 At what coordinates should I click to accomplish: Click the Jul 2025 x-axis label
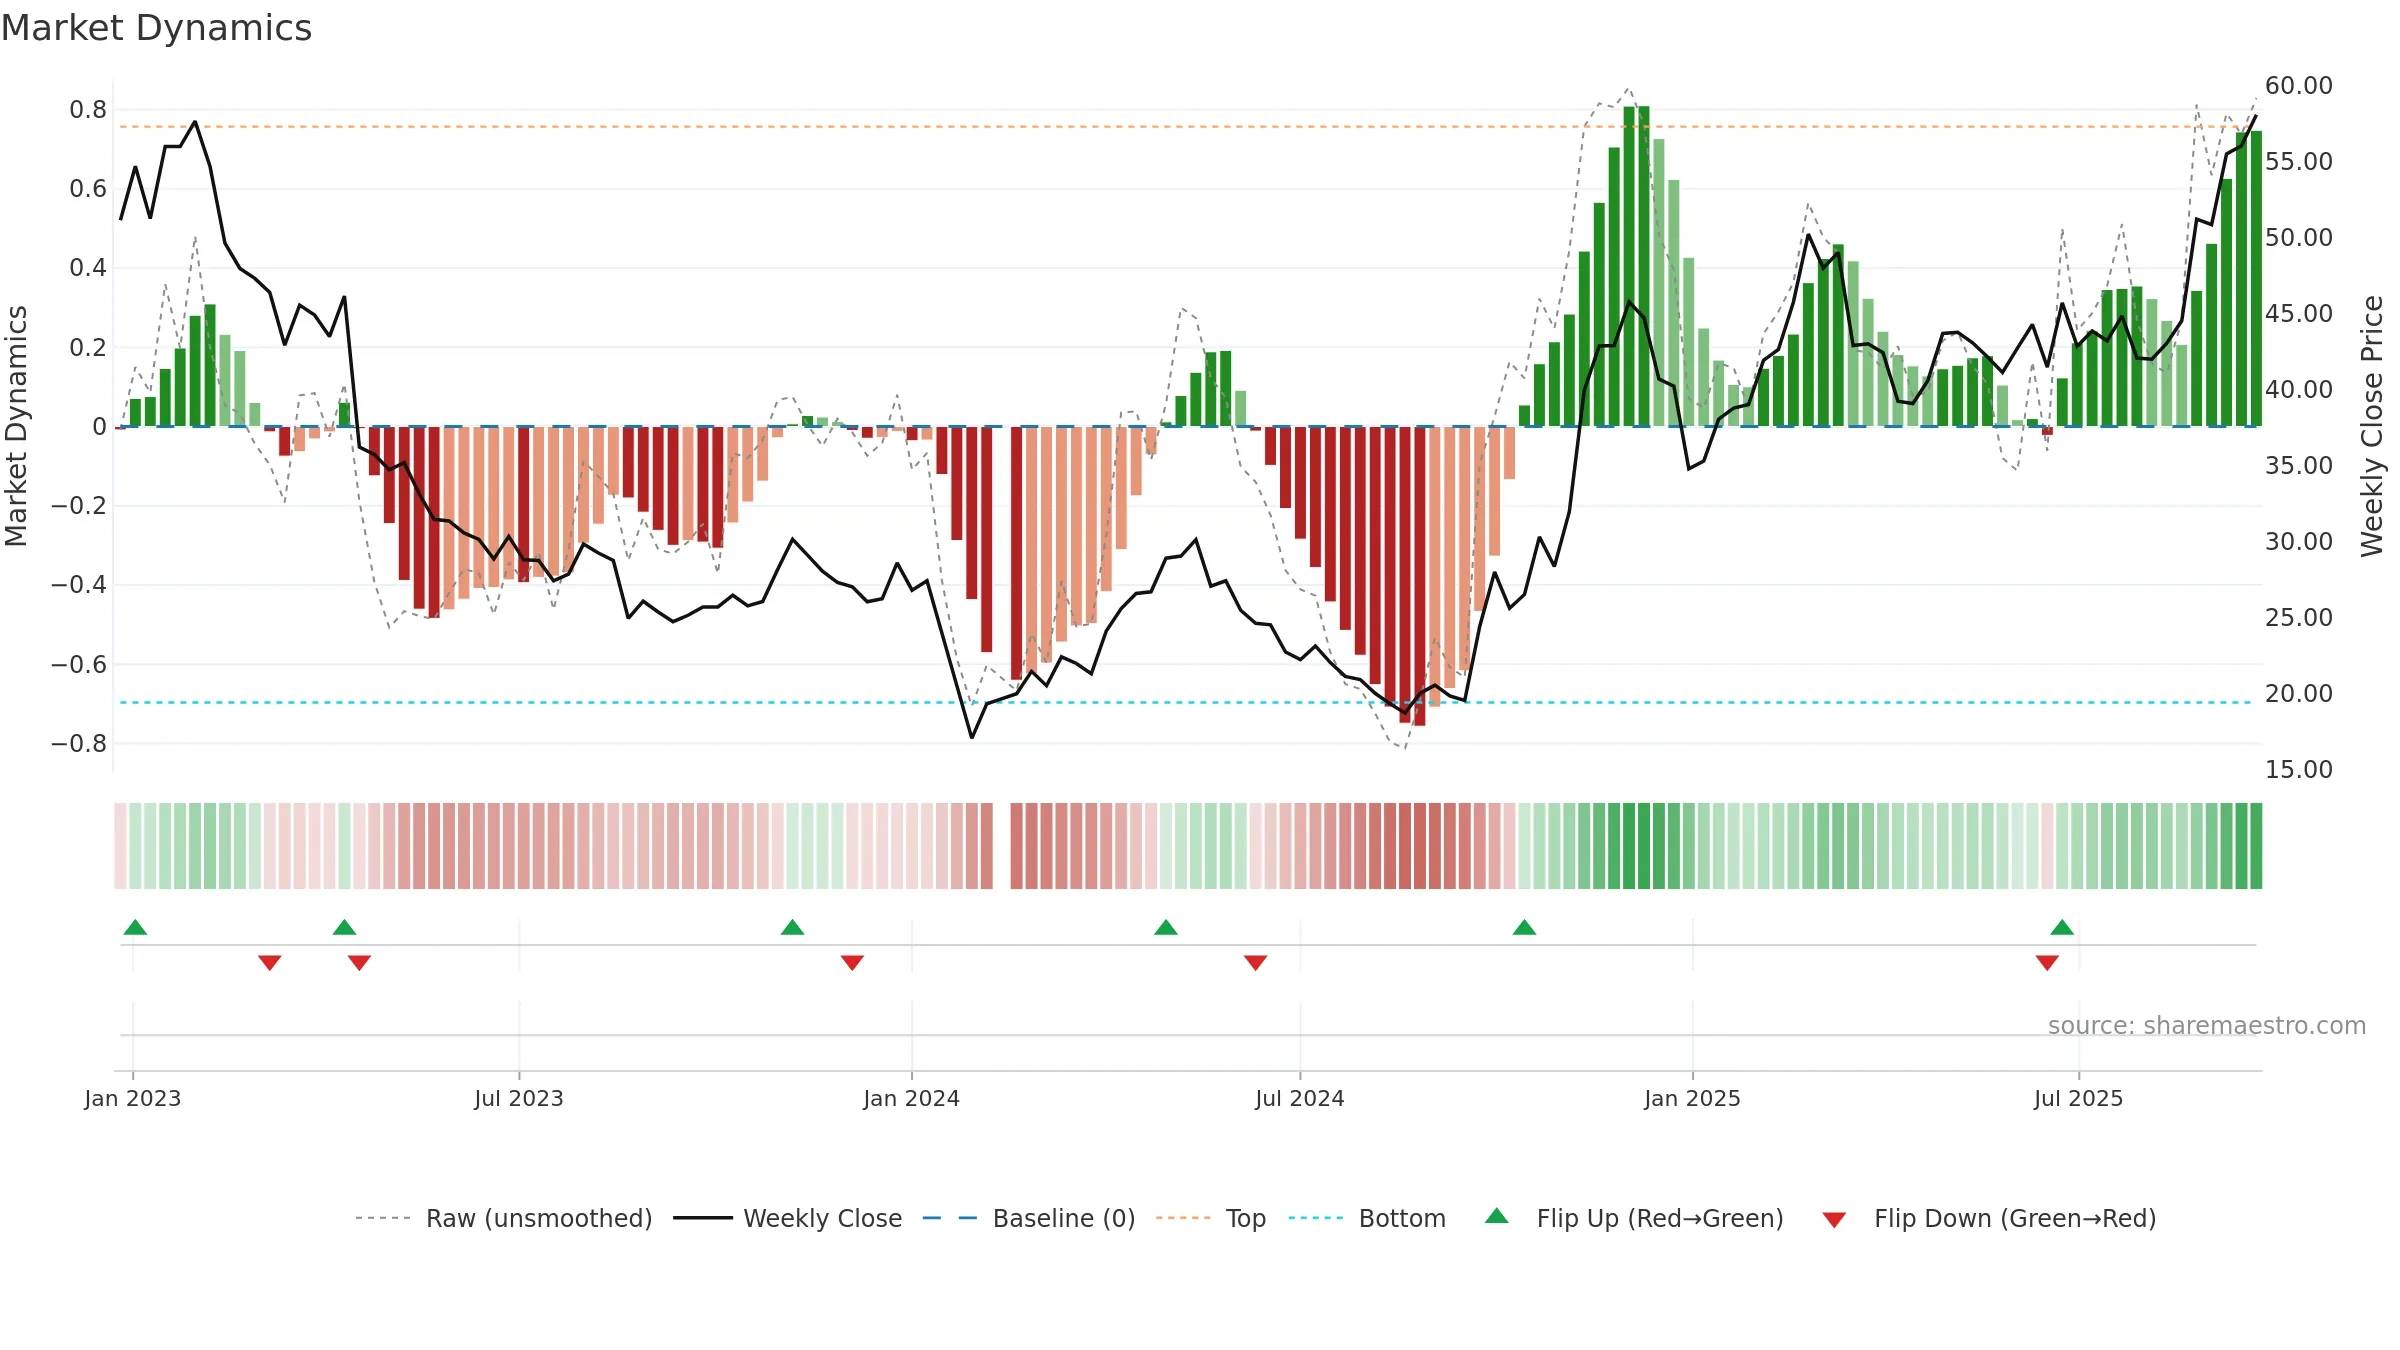(x=2078, y=1098)
